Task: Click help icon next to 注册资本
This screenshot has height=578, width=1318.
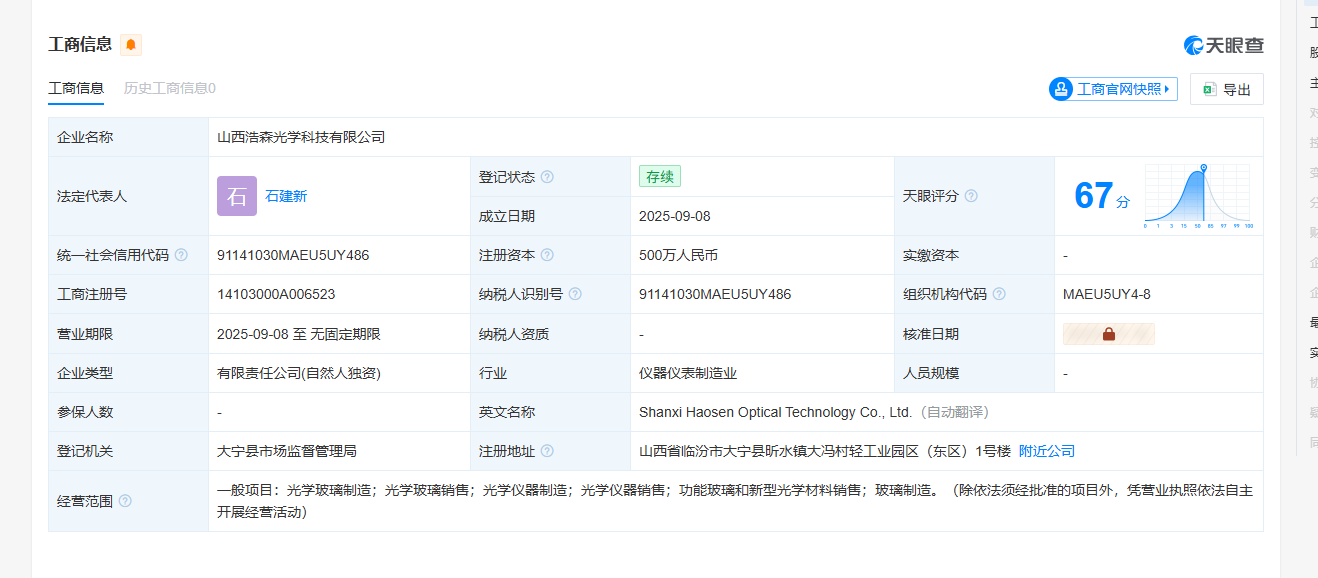Action: (547, 255)
